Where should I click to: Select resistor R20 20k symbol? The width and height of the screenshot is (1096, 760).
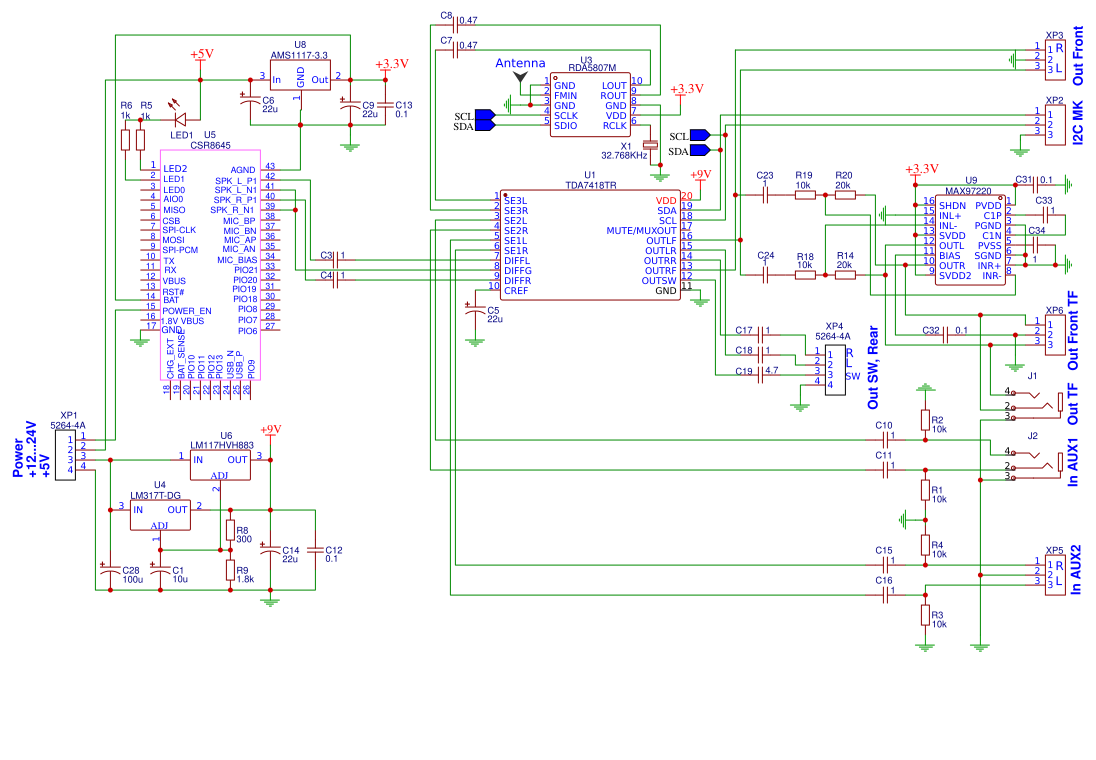(x=845, y=195)
